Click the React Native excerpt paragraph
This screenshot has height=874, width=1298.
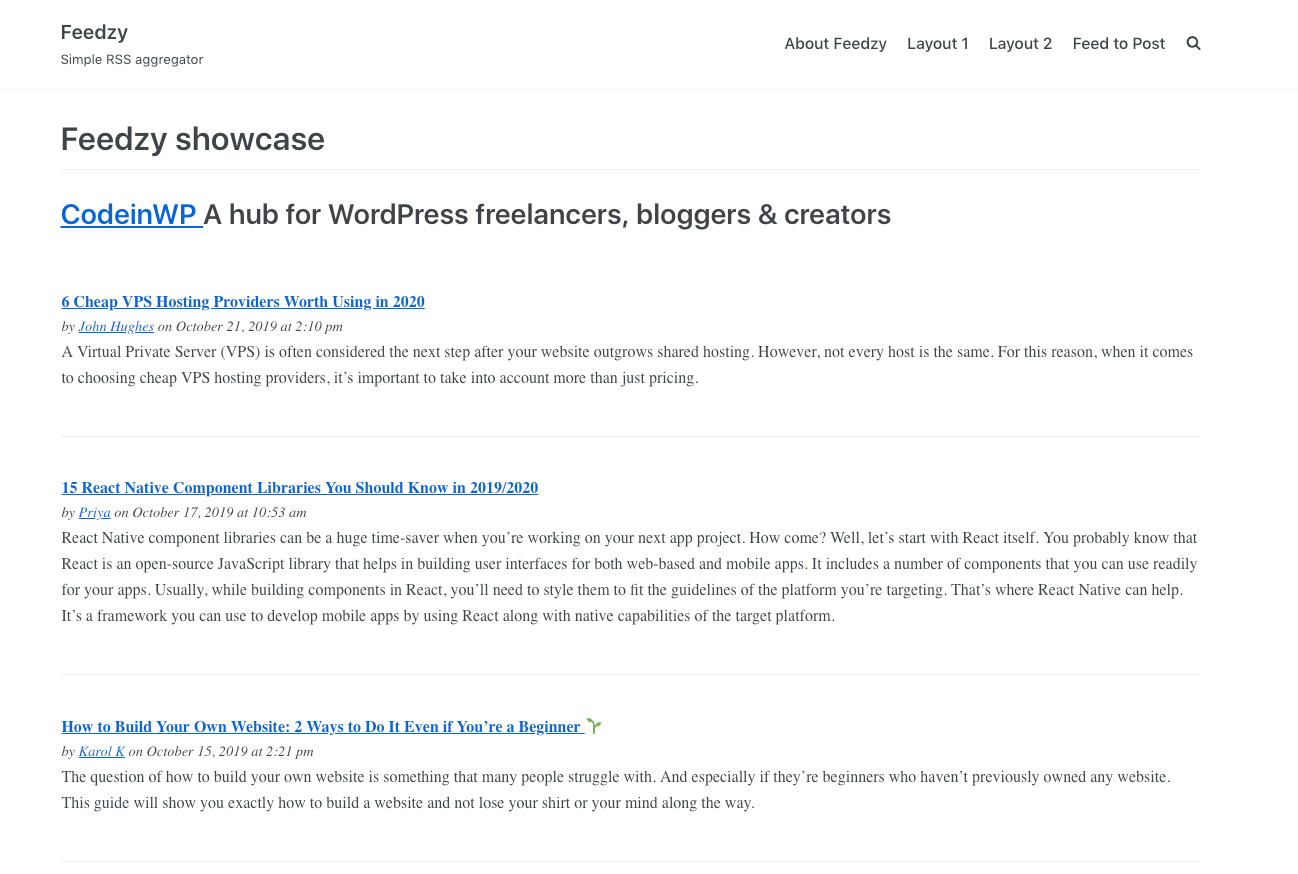point(628,577)
